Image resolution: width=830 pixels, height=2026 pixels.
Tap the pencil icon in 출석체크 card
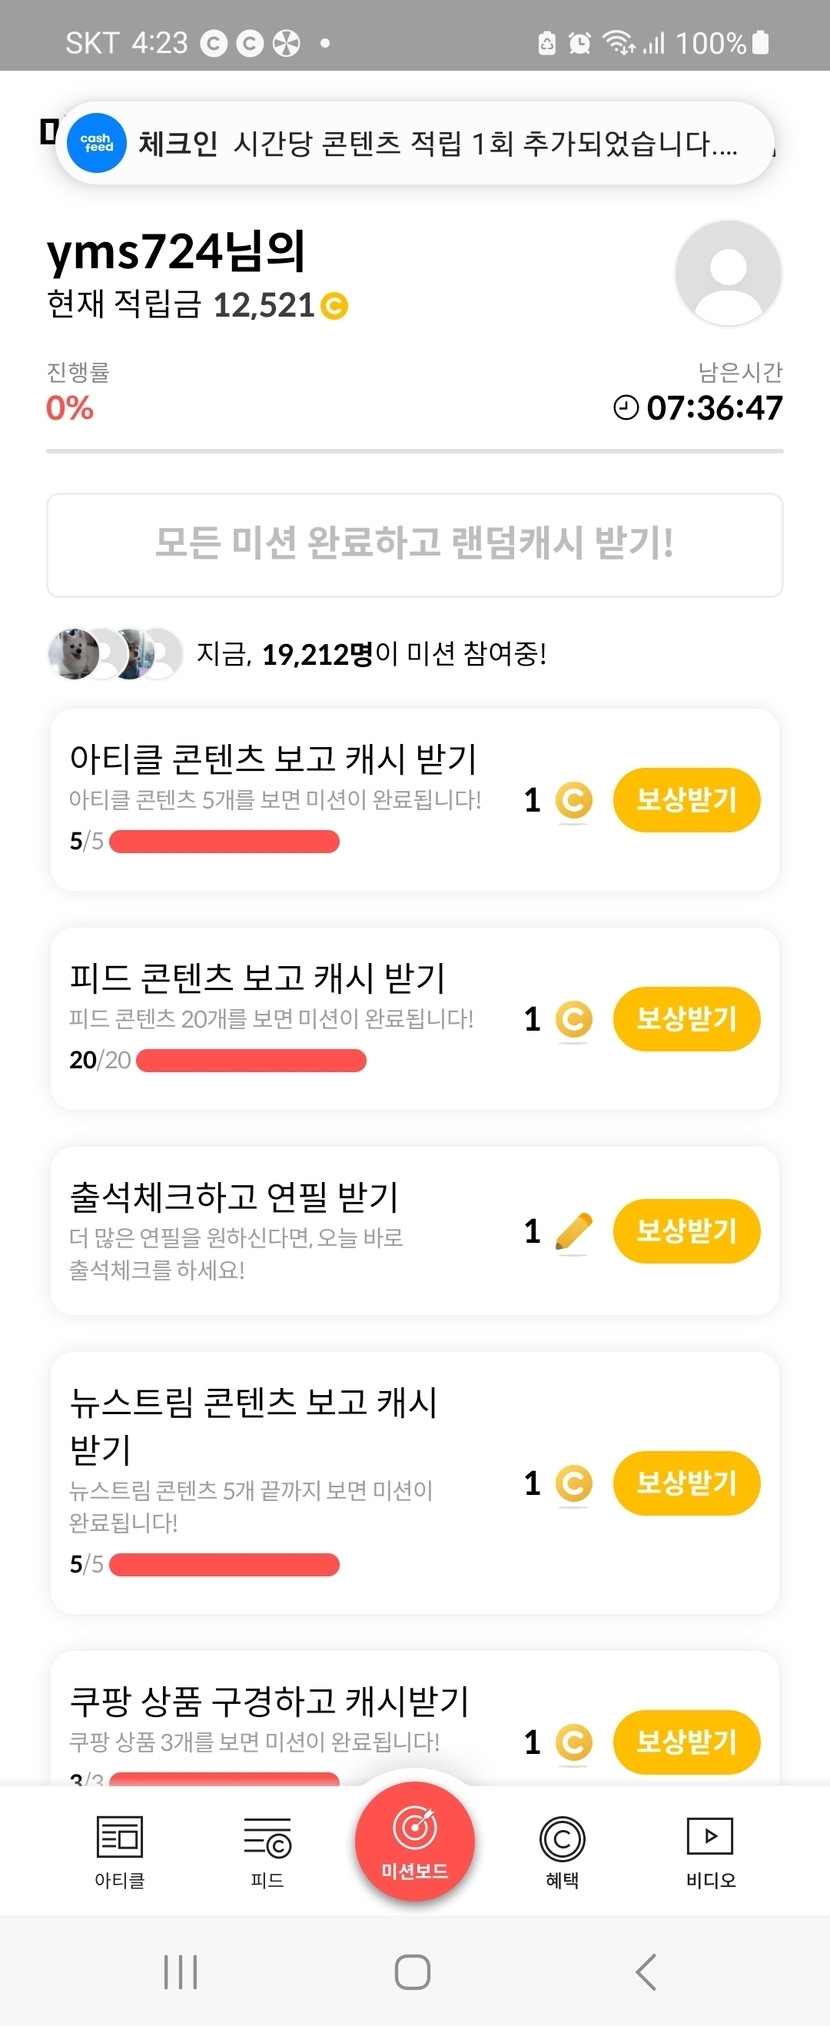point(573,1231)
